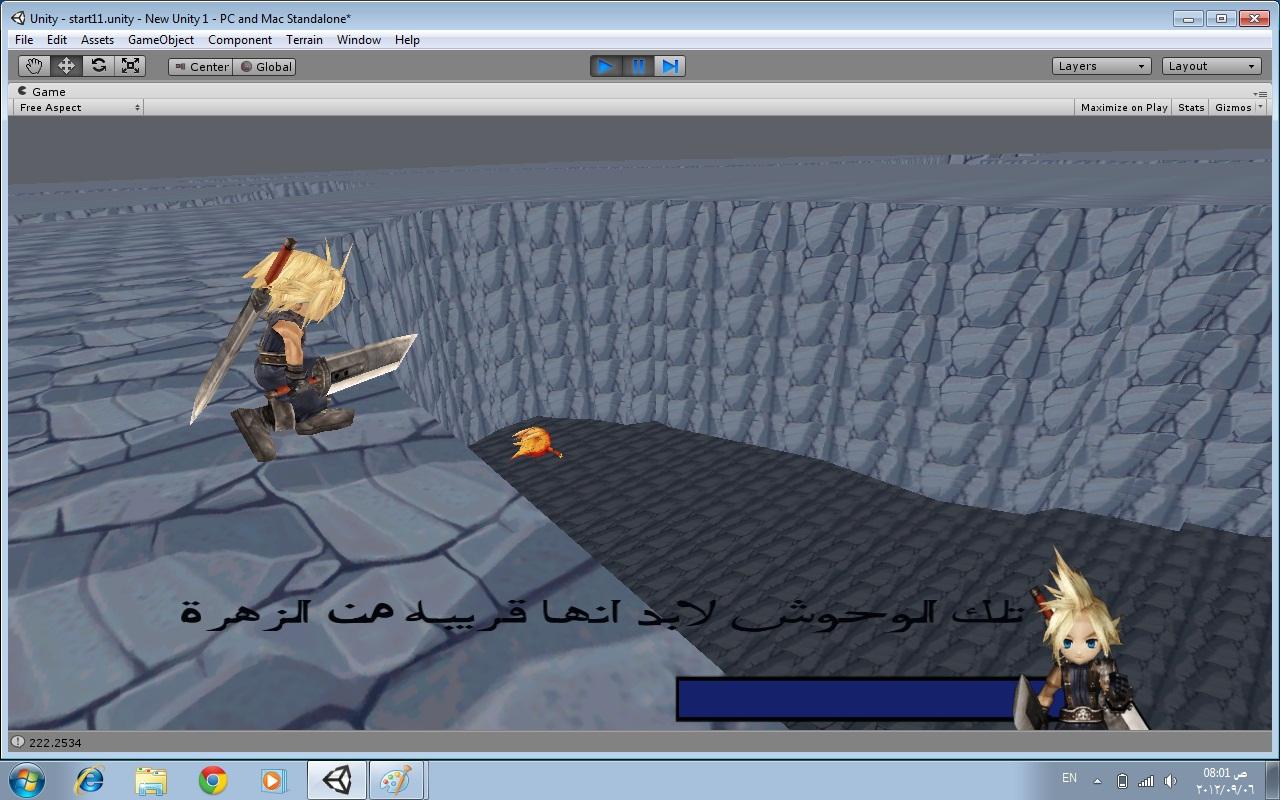Viewport: 1280px width, 800px height.
Task: Open the Component menu
Action: [240, 40]
